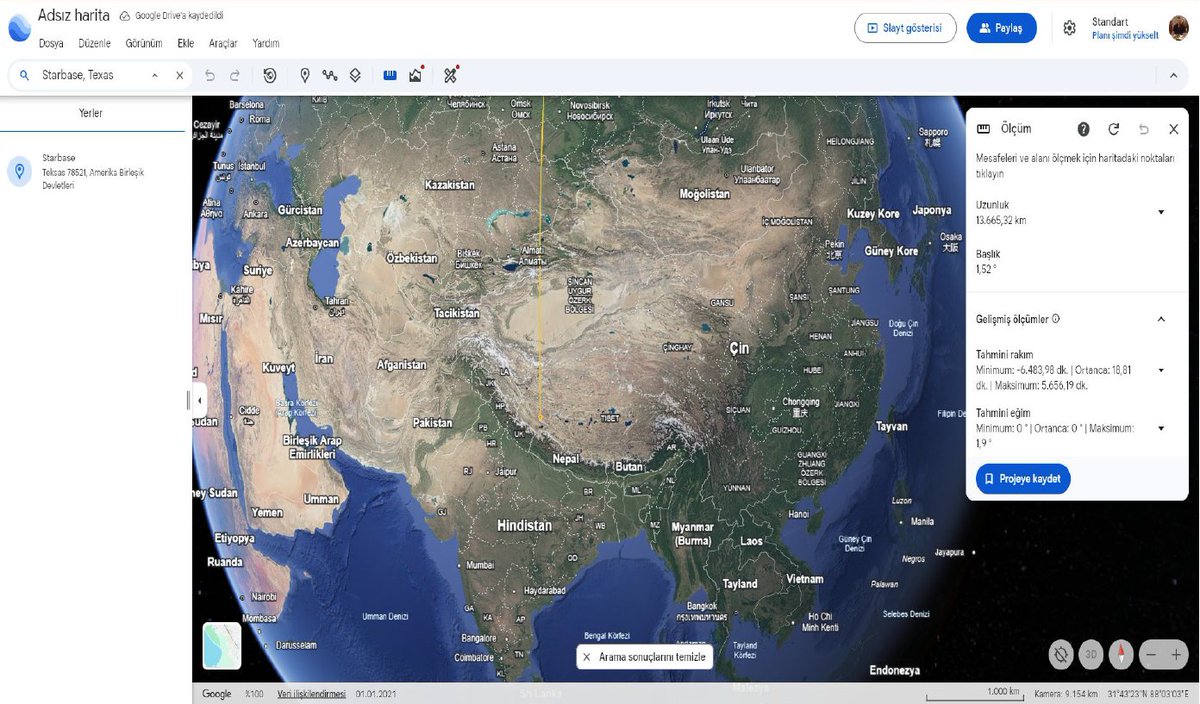
Task: Click the blue Paylaş share button
Action: click(1001, 28)
